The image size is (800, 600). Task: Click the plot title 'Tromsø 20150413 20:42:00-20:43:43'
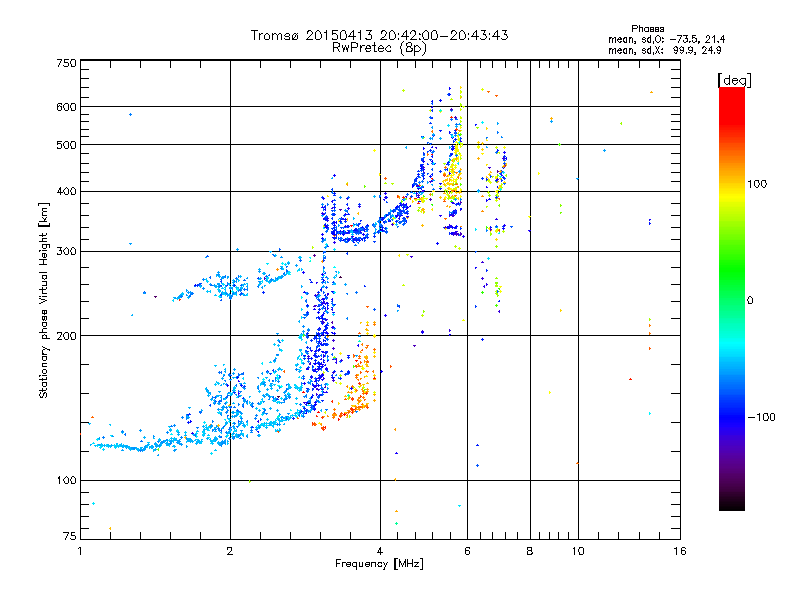379,35
